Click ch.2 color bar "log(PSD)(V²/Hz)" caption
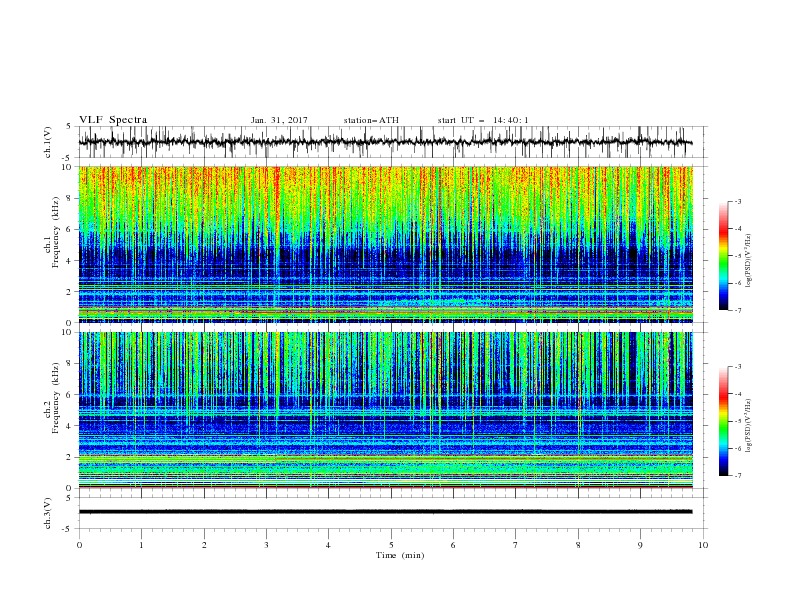The width and height of the screenshot is (792, 612). point(749,426)
